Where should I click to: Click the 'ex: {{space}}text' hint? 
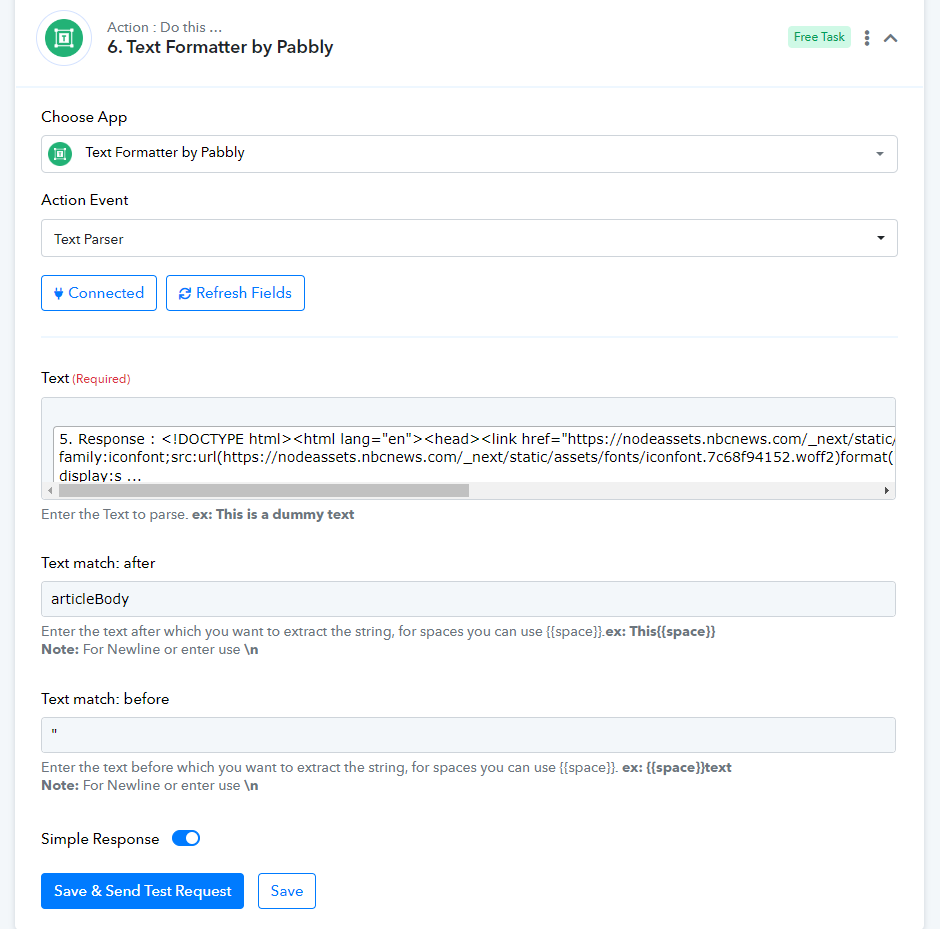[677, 767]
